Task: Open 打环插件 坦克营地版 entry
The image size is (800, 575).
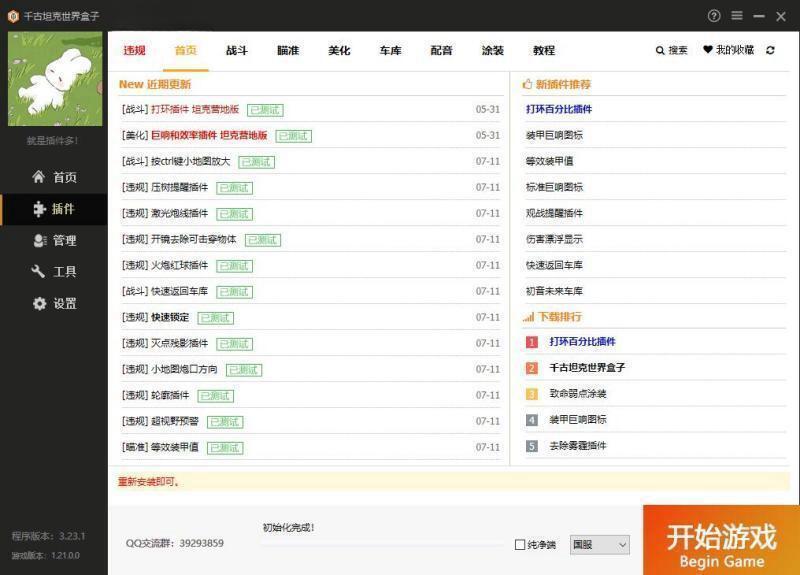Action: (195, 110)
